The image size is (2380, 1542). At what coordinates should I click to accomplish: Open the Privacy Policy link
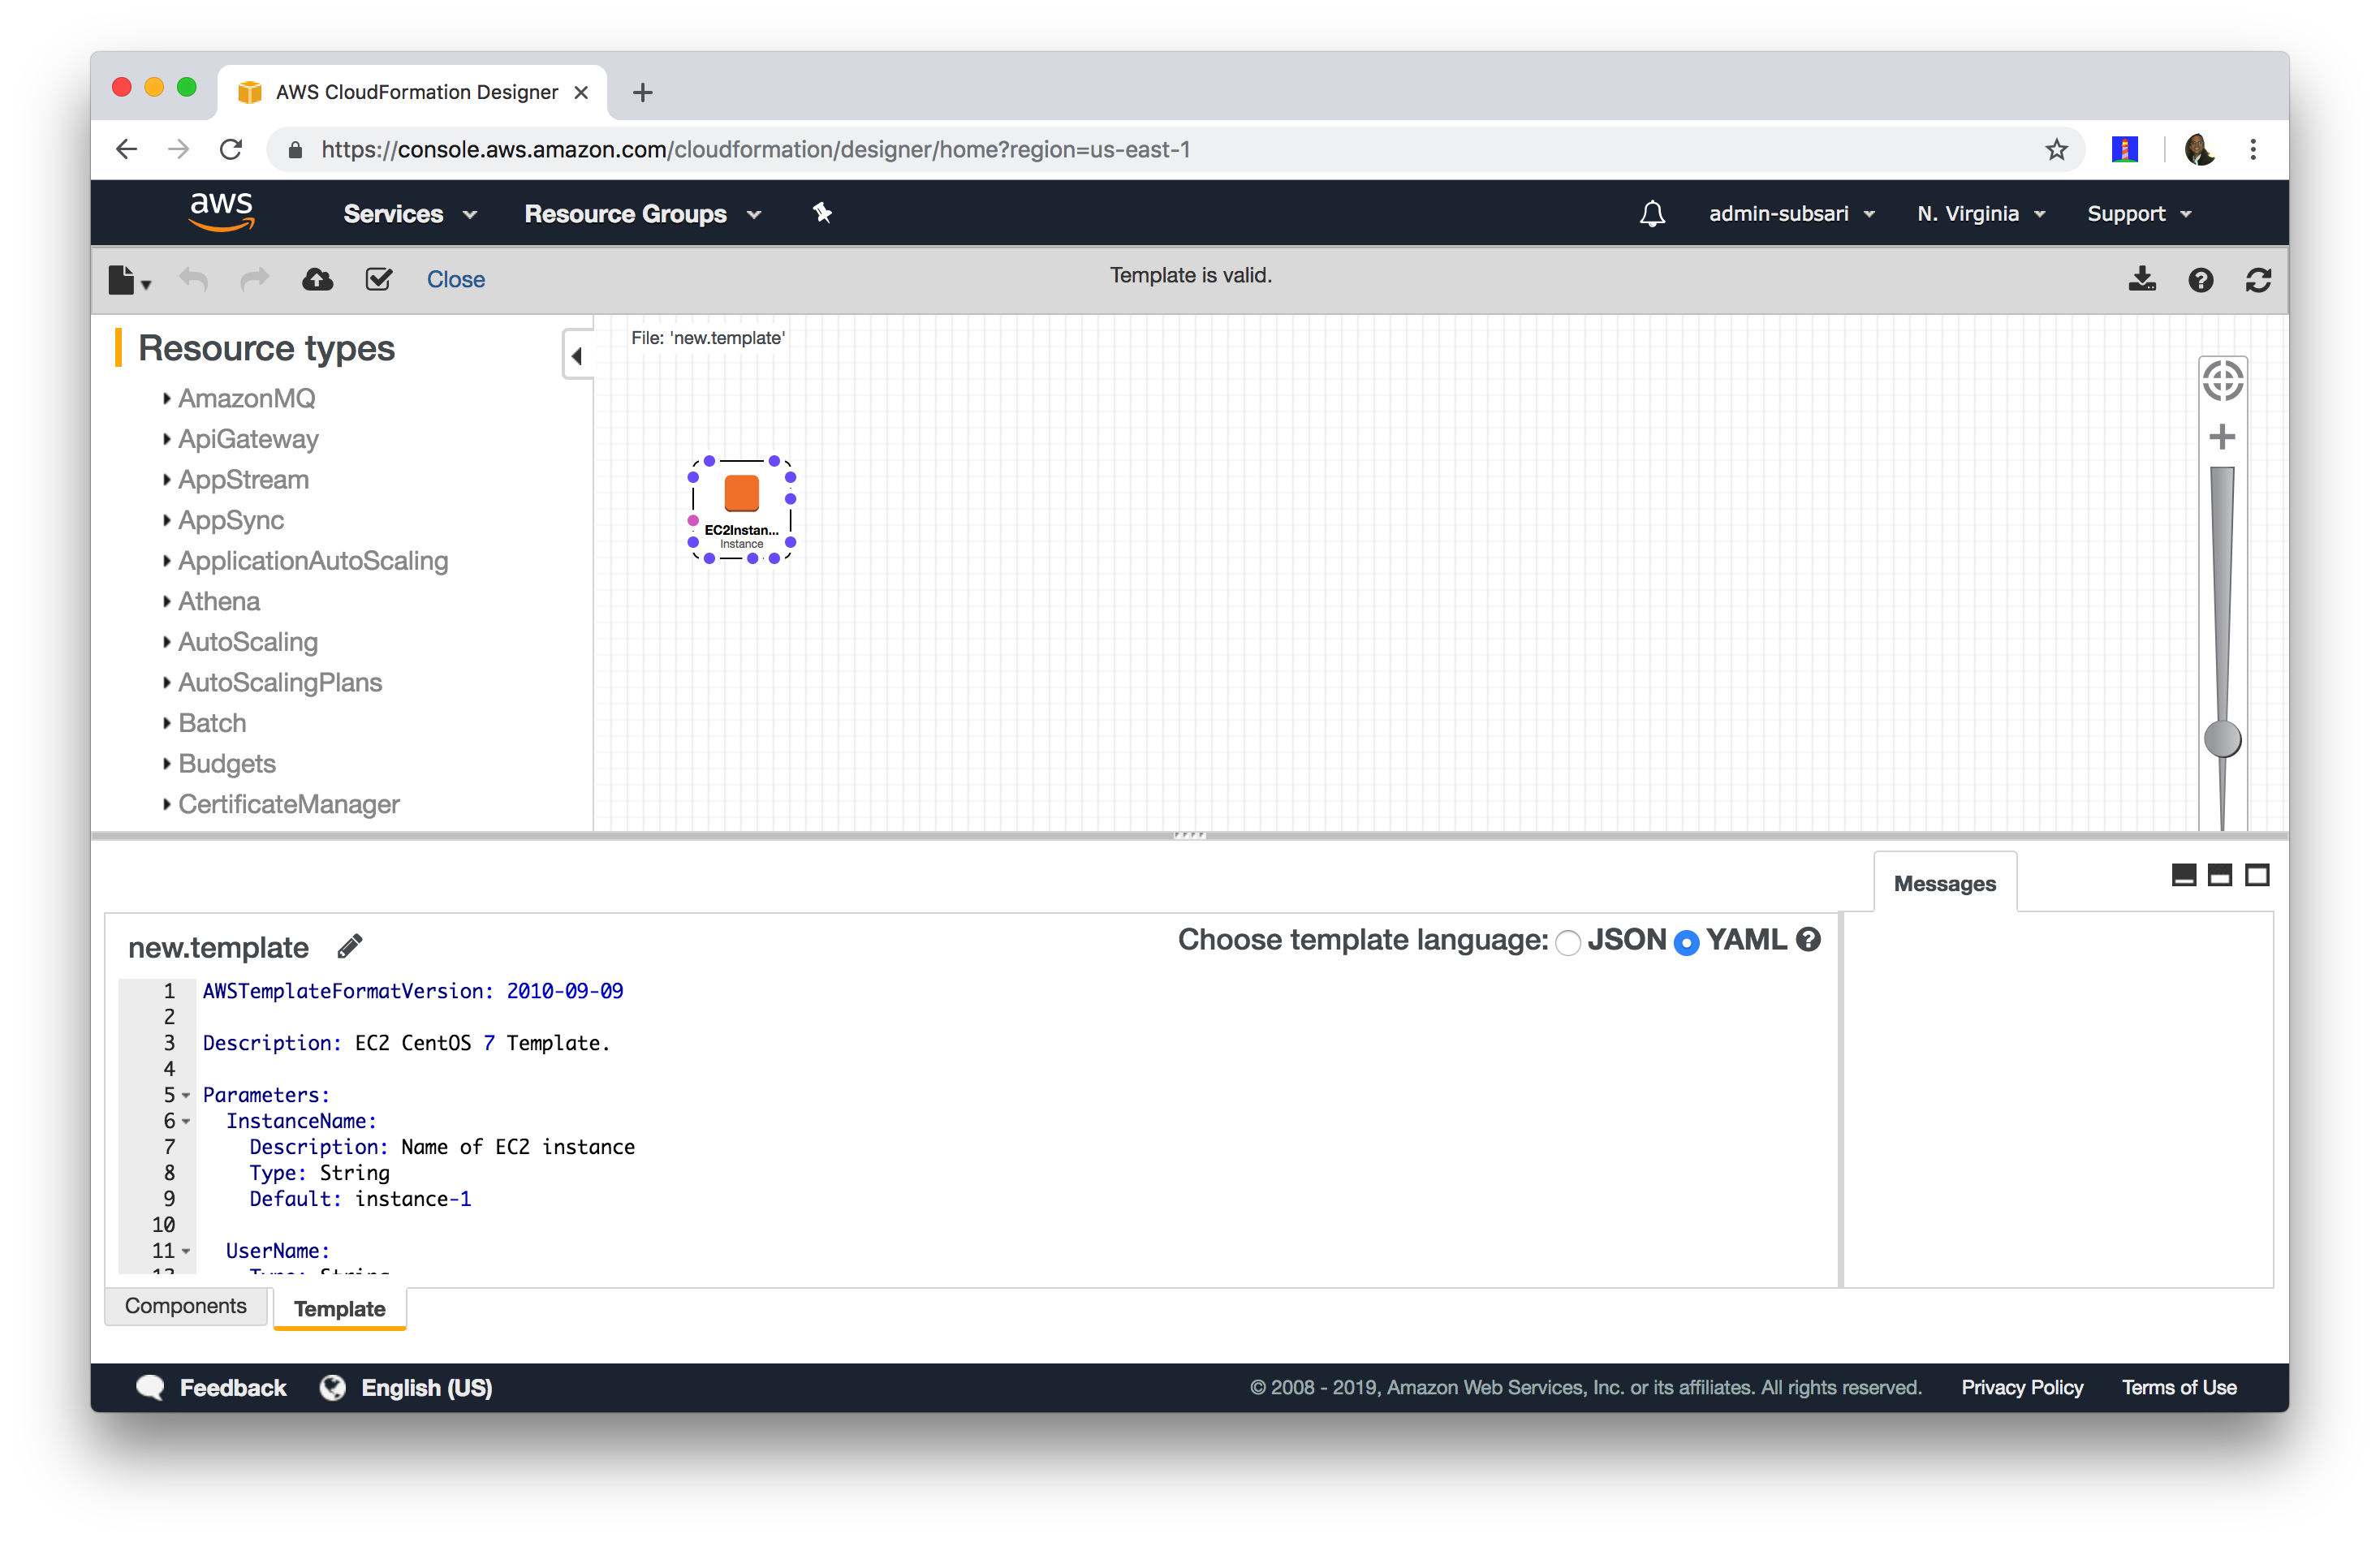2021,1387
